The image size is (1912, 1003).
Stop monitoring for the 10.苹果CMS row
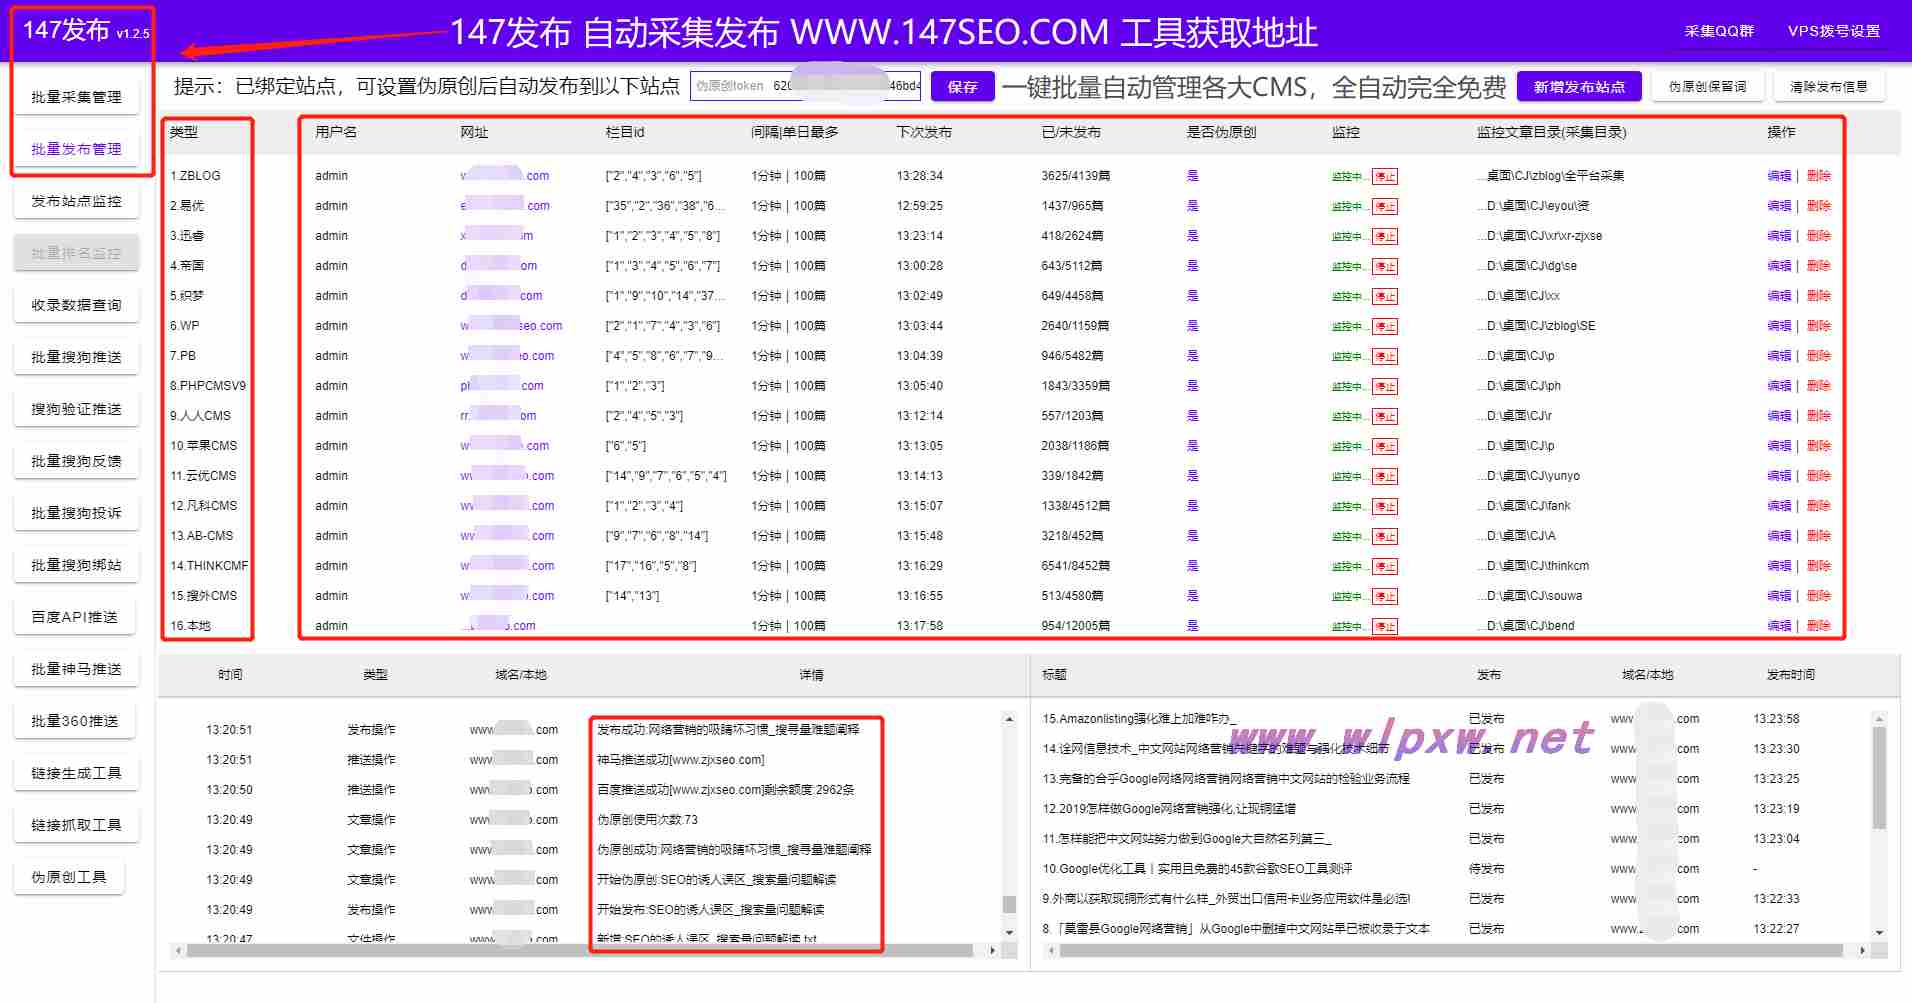[1385, 447]
